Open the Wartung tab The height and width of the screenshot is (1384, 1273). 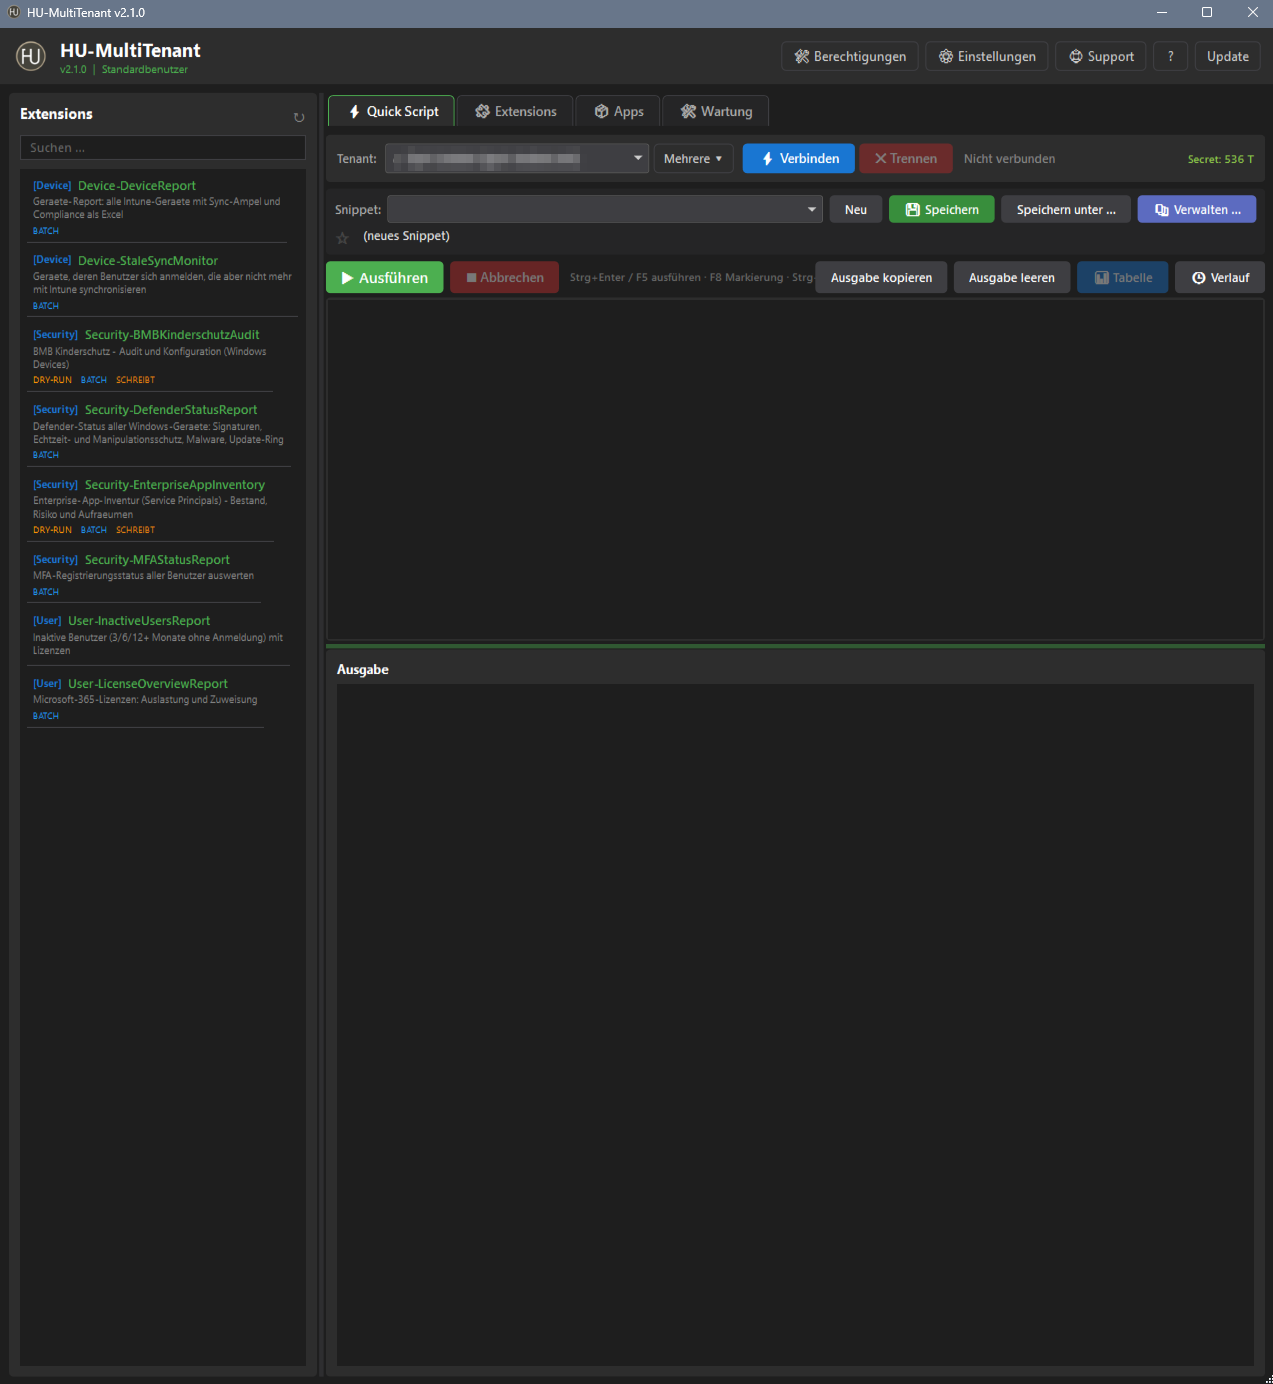click(716, 111)
